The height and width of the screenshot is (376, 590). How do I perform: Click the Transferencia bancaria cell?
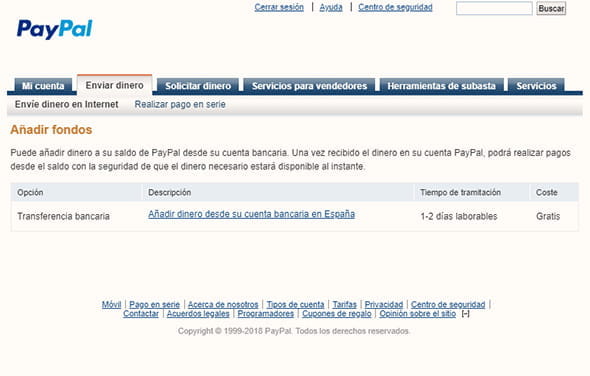(63, 216)
